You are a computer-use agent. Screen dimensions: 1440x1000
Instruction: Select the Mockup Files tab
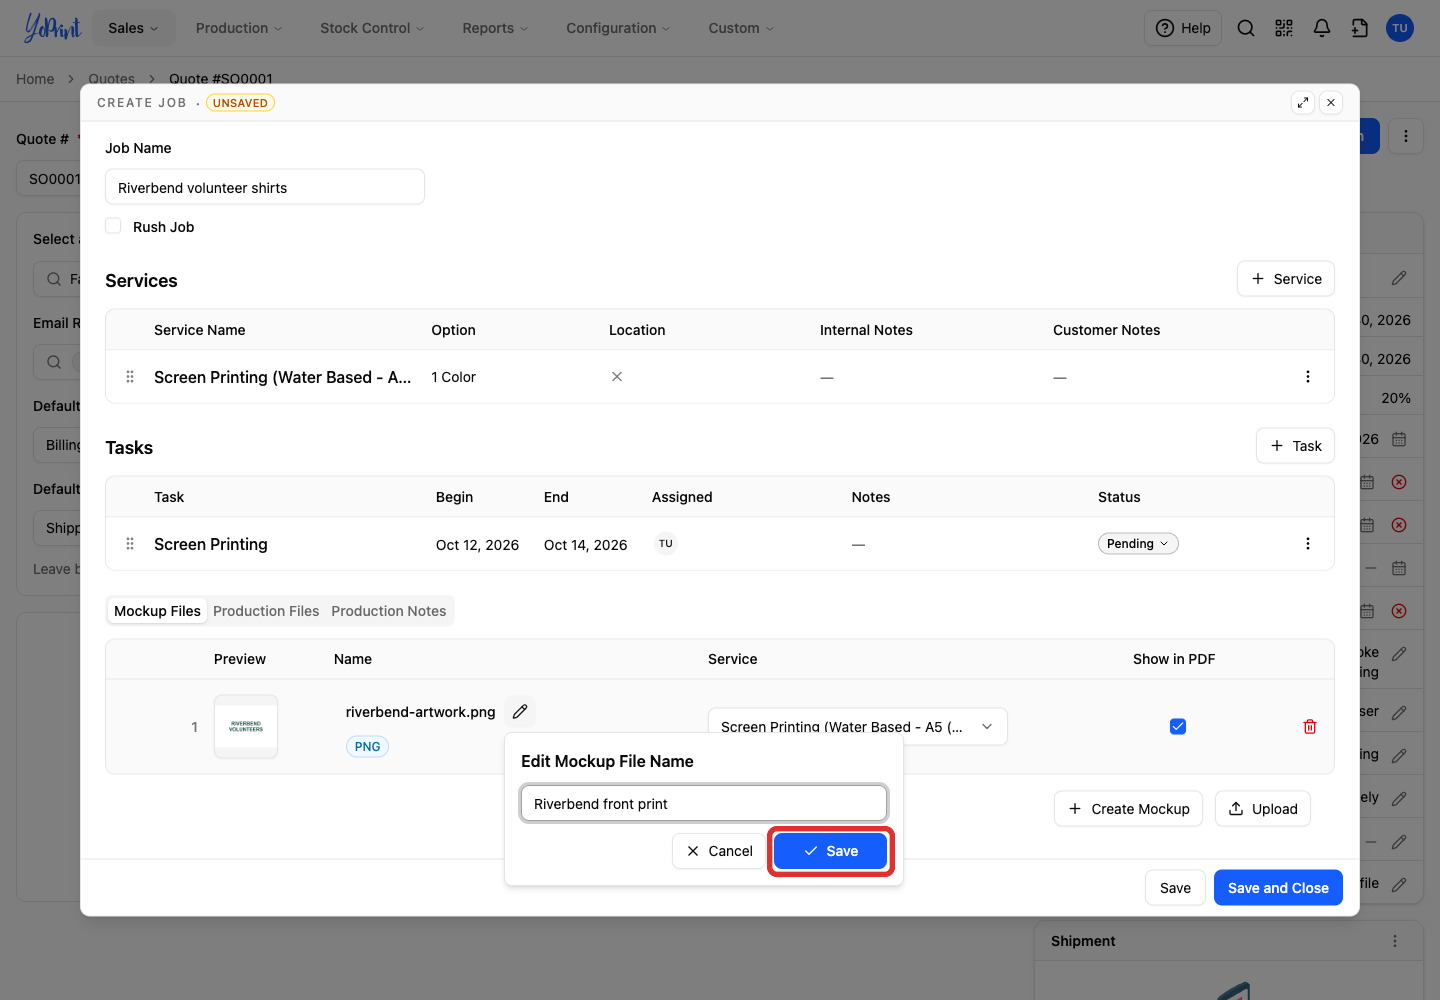tap(157, 611)
